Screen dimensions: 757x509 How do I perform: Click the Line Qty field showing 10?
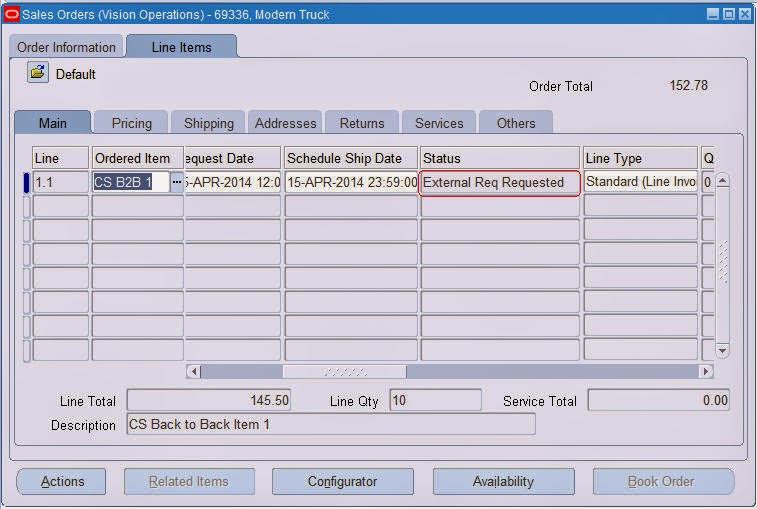pos(435,400)
